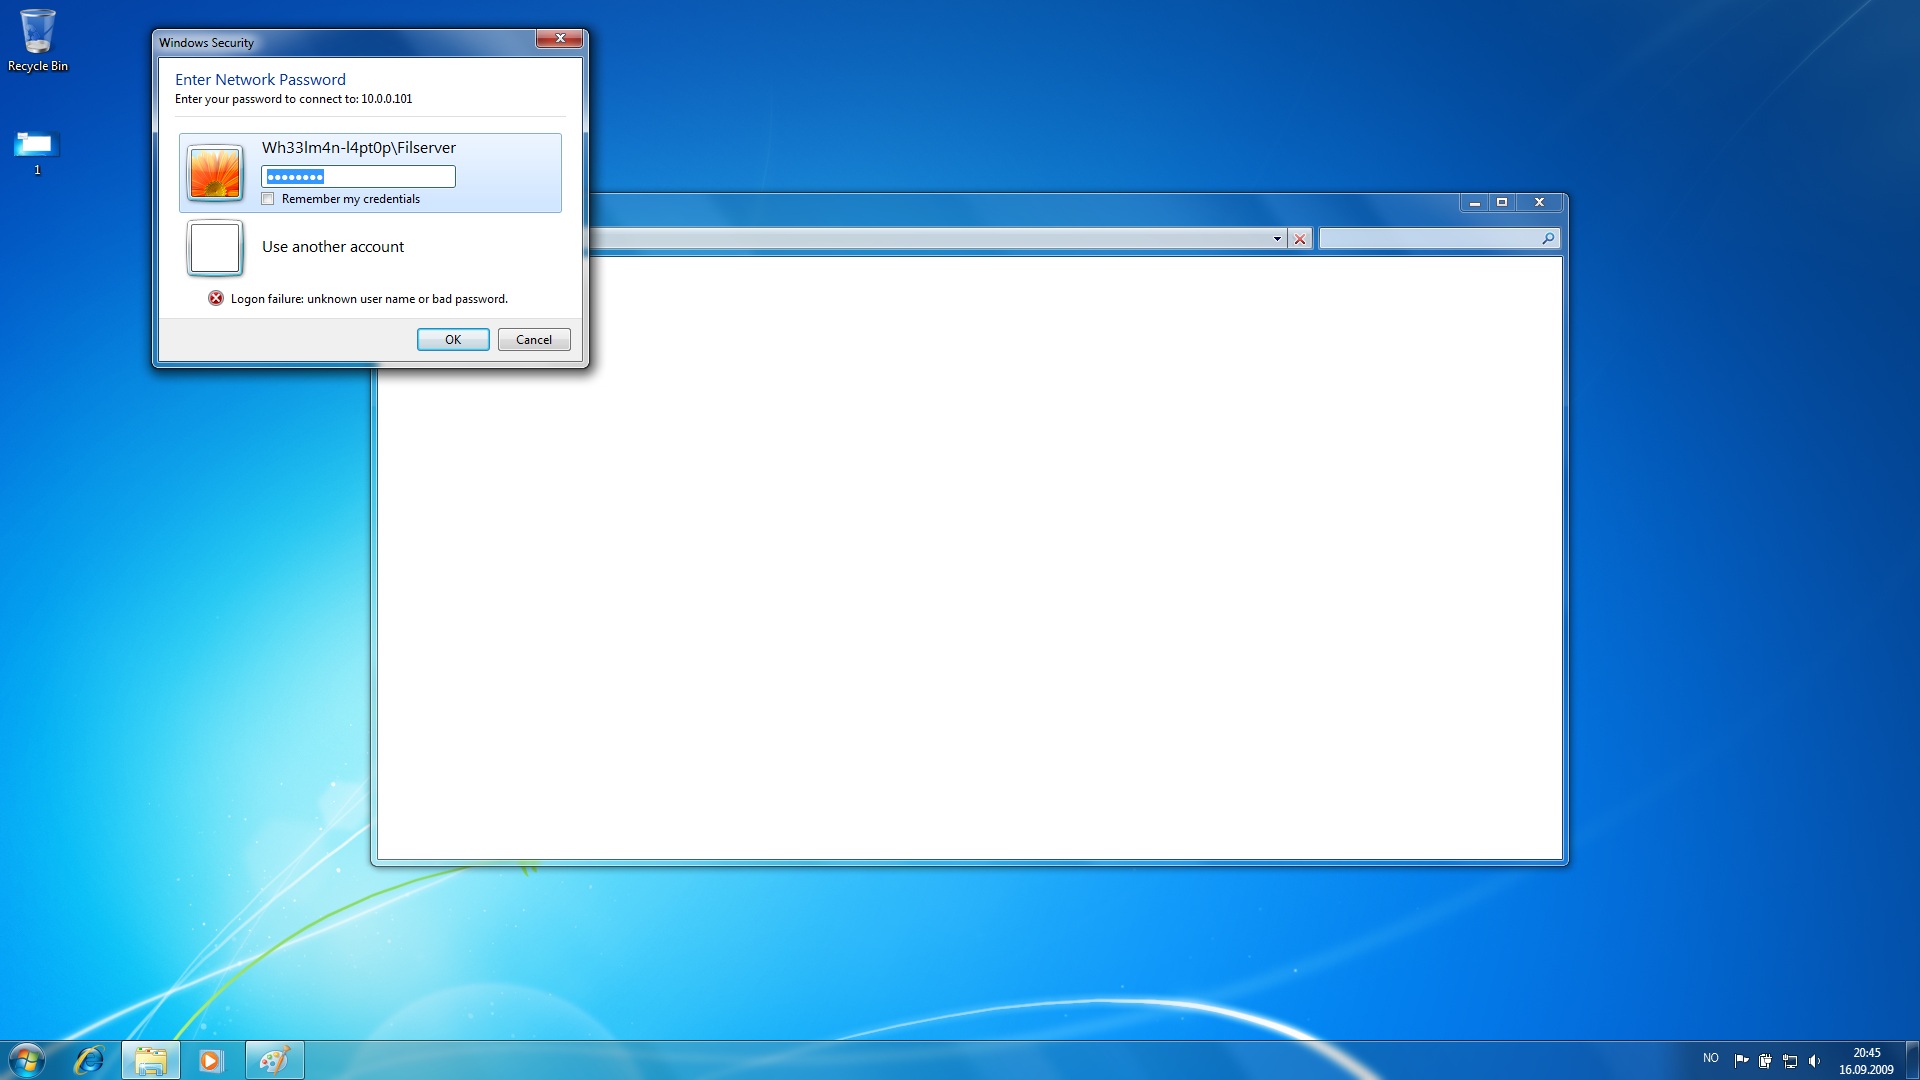Select the desktop folder named 1

37,153
